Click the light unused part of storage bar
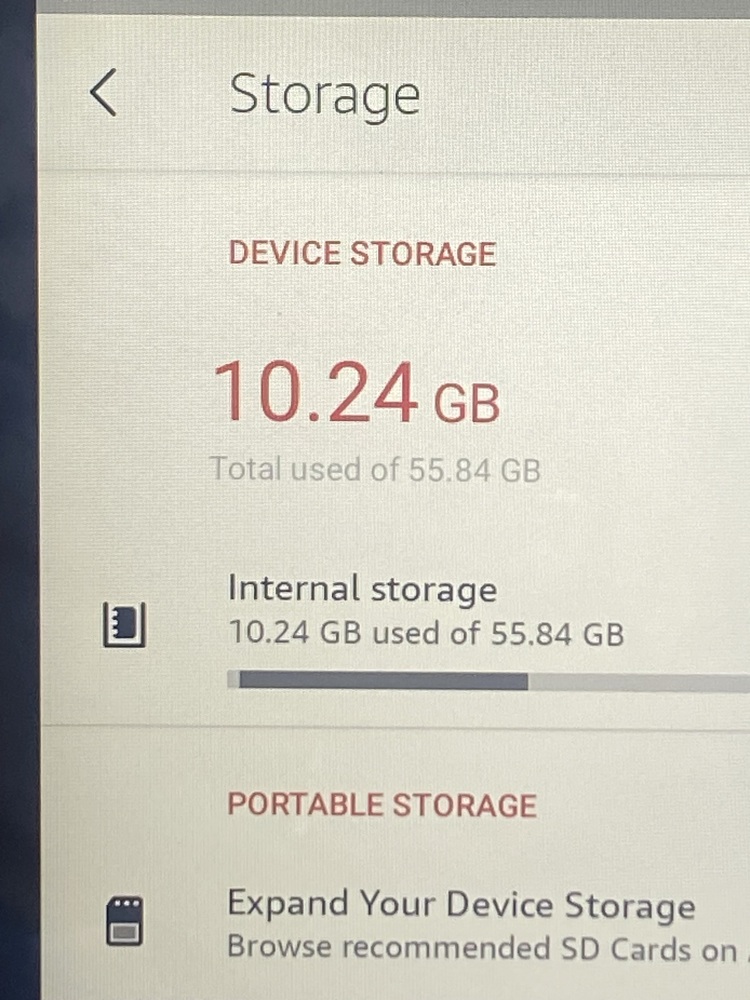Screen dimensions: 750x1000 pos(639,682)
